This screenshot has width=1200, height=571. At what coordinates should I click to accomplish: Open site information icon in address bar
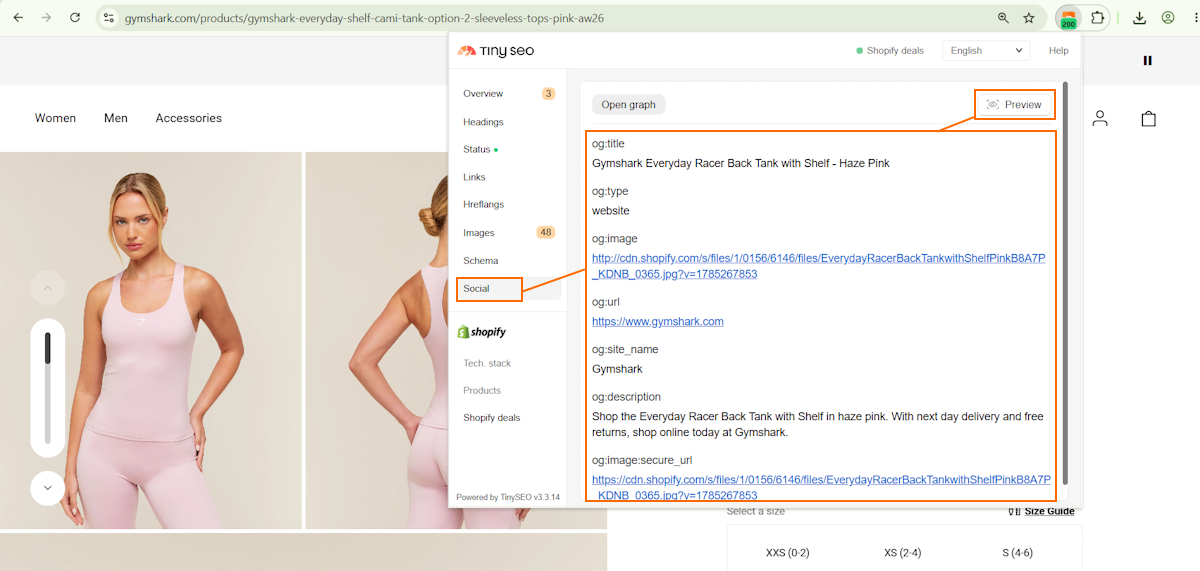[x=109, y=18]
